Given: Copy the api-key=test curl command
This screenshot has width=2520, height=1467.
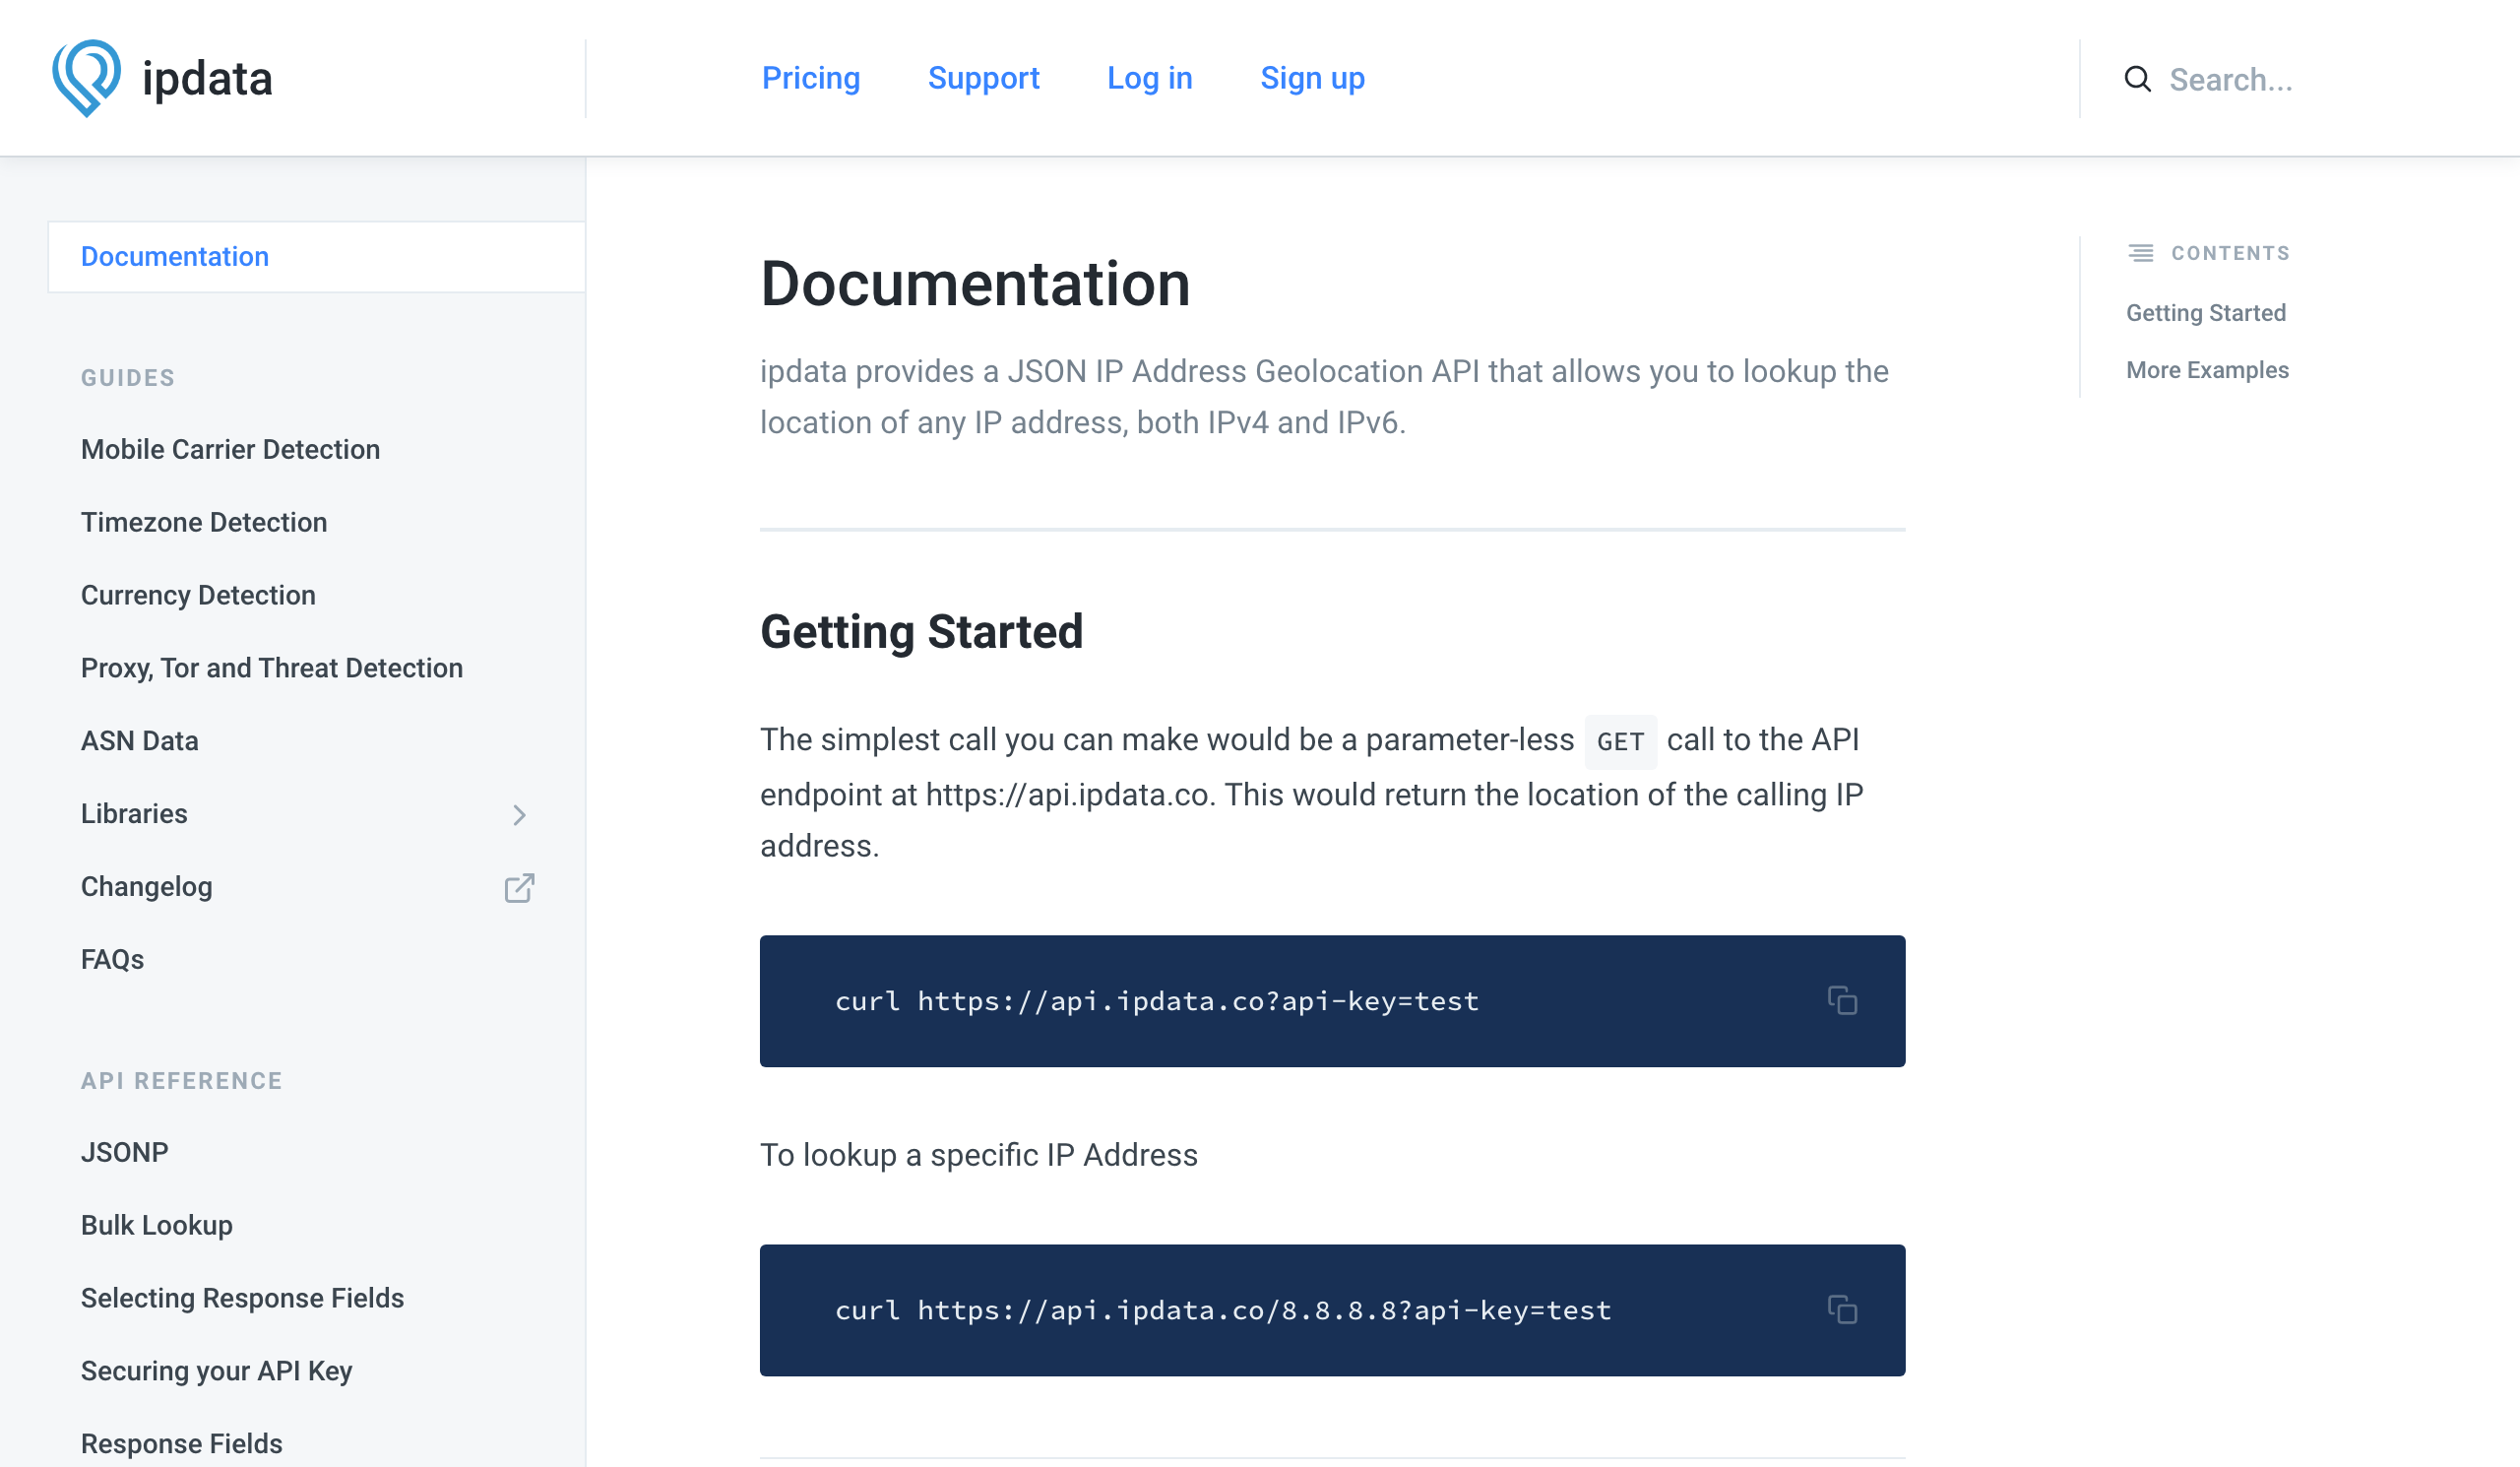Looking at the screenshot, I should pyautogui.click(x=1842, y=1000).
